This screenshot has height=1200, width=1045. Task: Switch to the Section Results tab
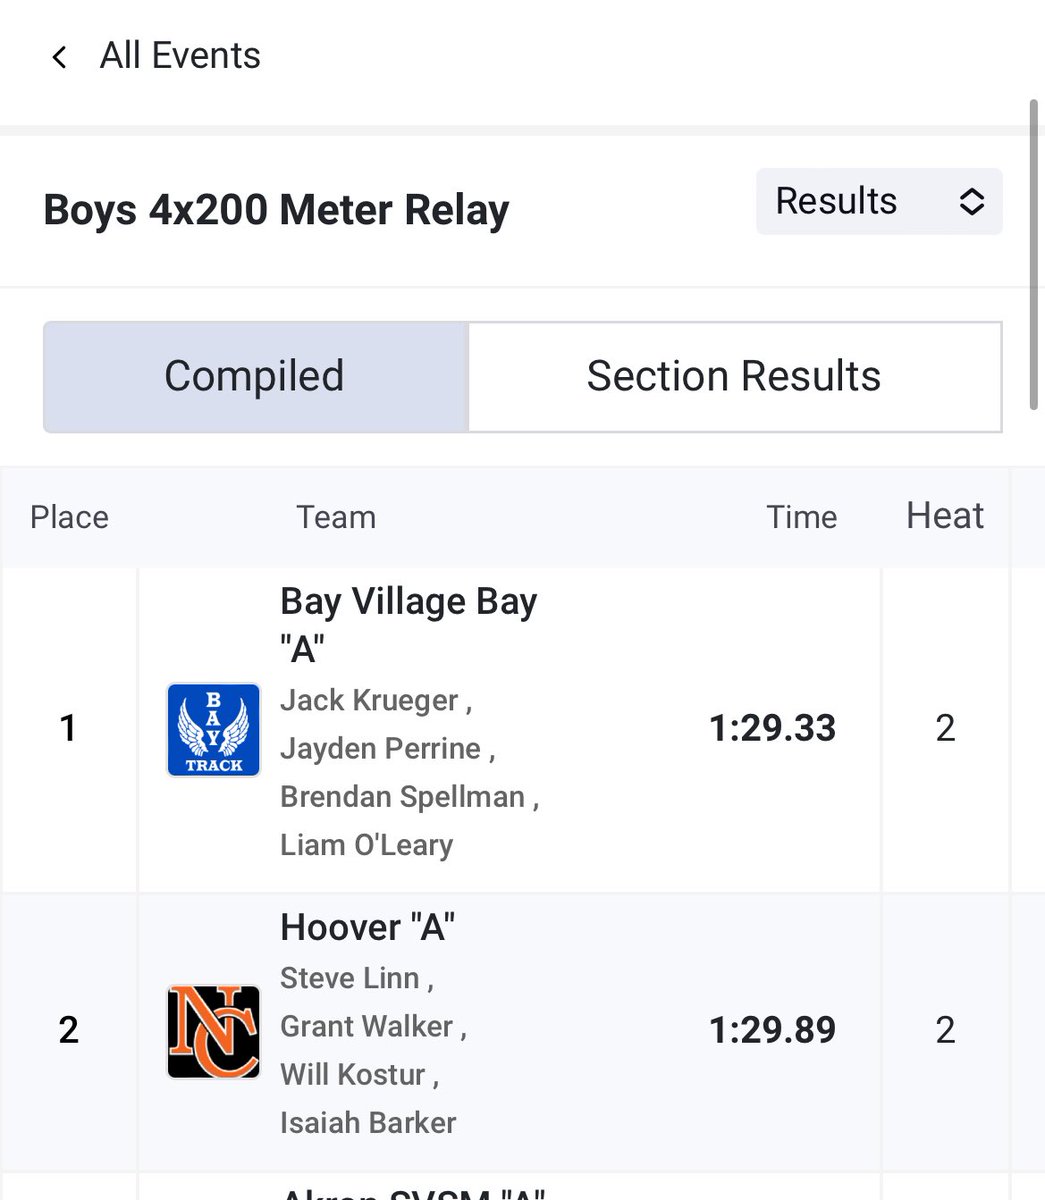[x=734, y=376]
